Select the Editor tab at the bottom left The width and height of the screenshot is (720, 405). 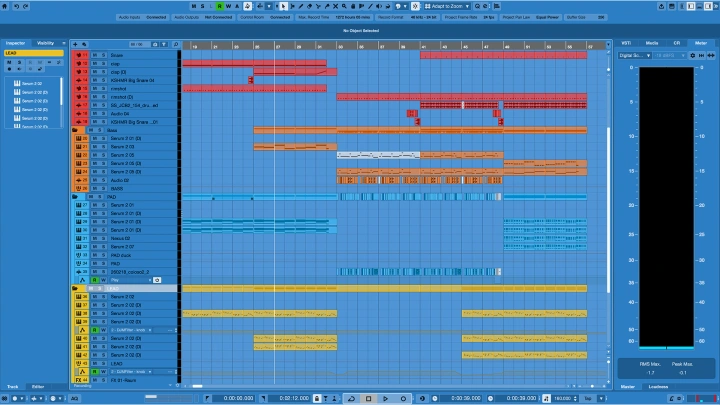(x=38, y=386)
